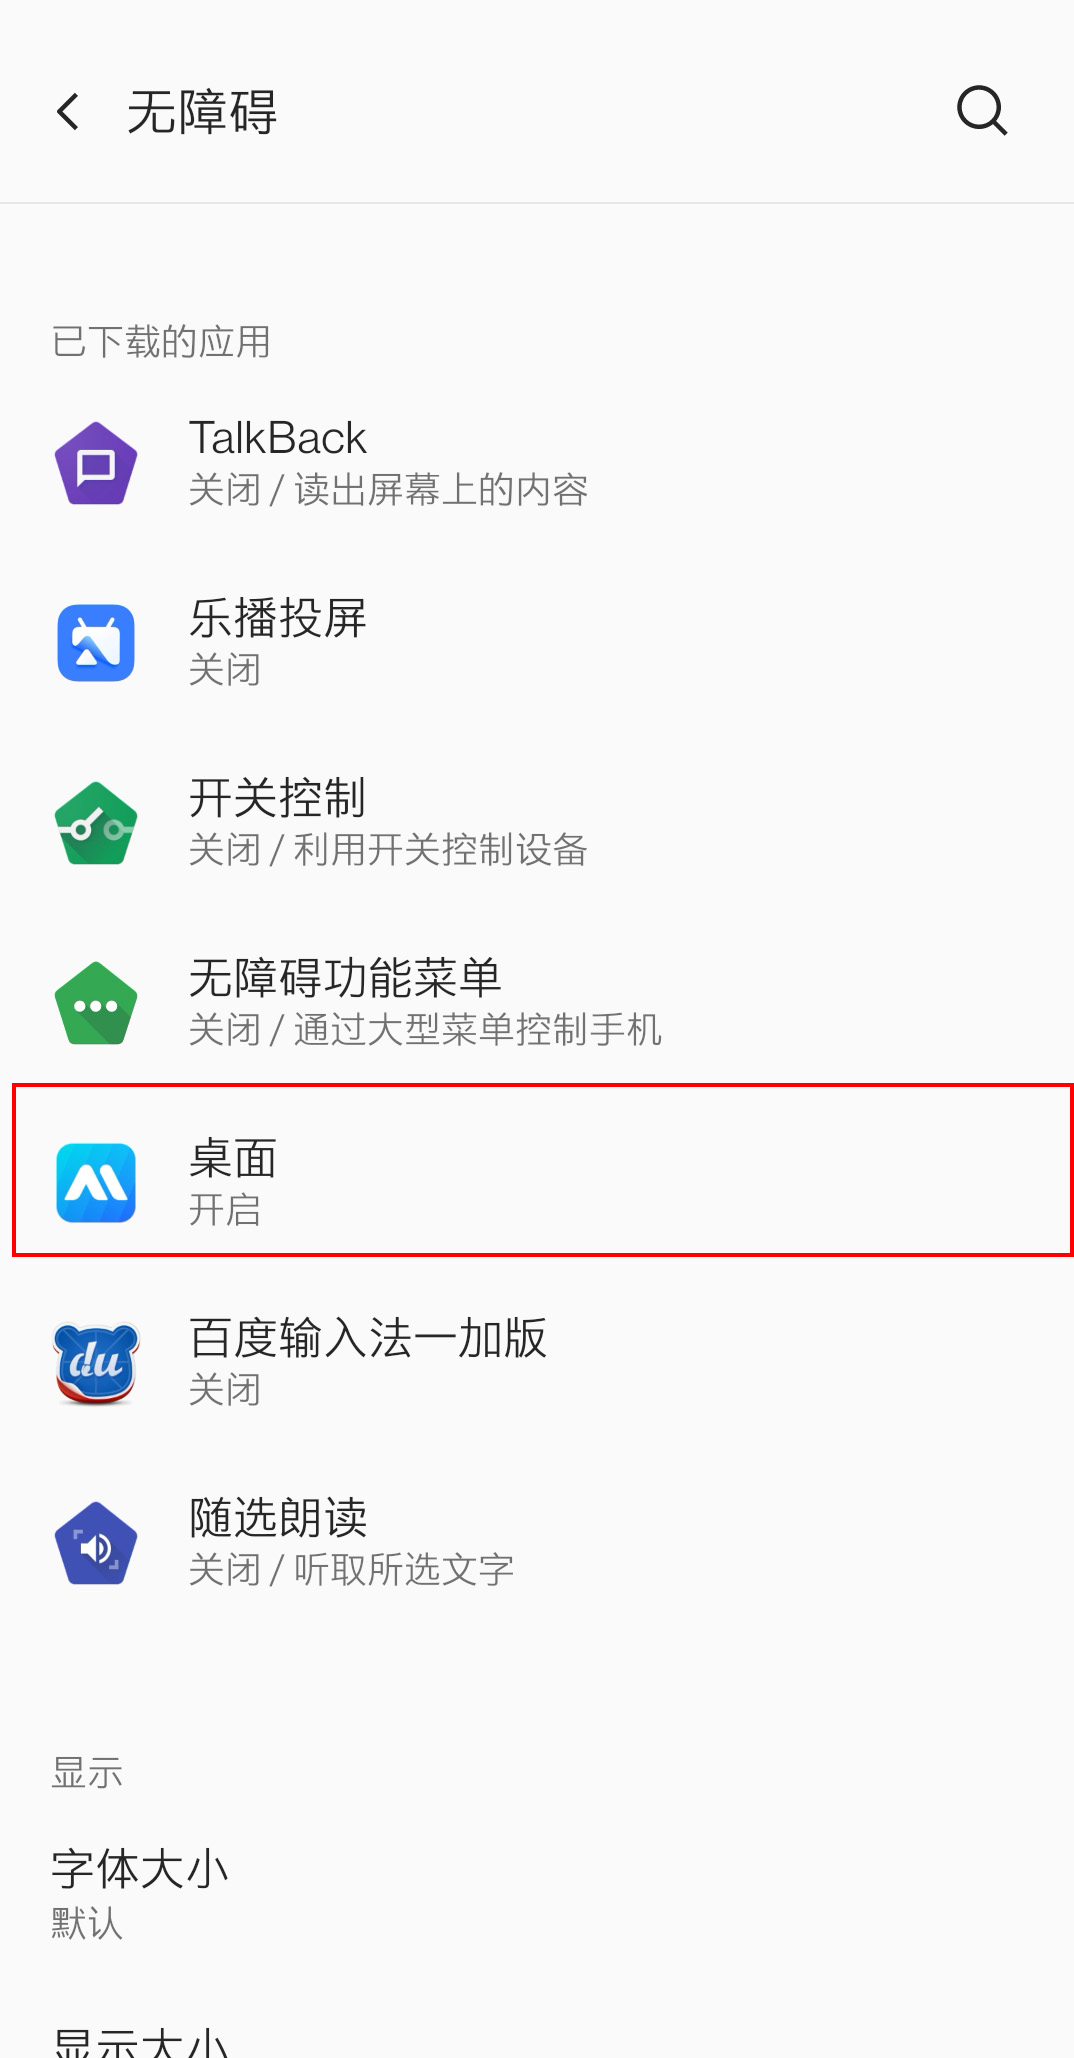Viewport: 1074px width, 2058px height.
Task: Open TalkBack settings entry
Action: [537, 463]
